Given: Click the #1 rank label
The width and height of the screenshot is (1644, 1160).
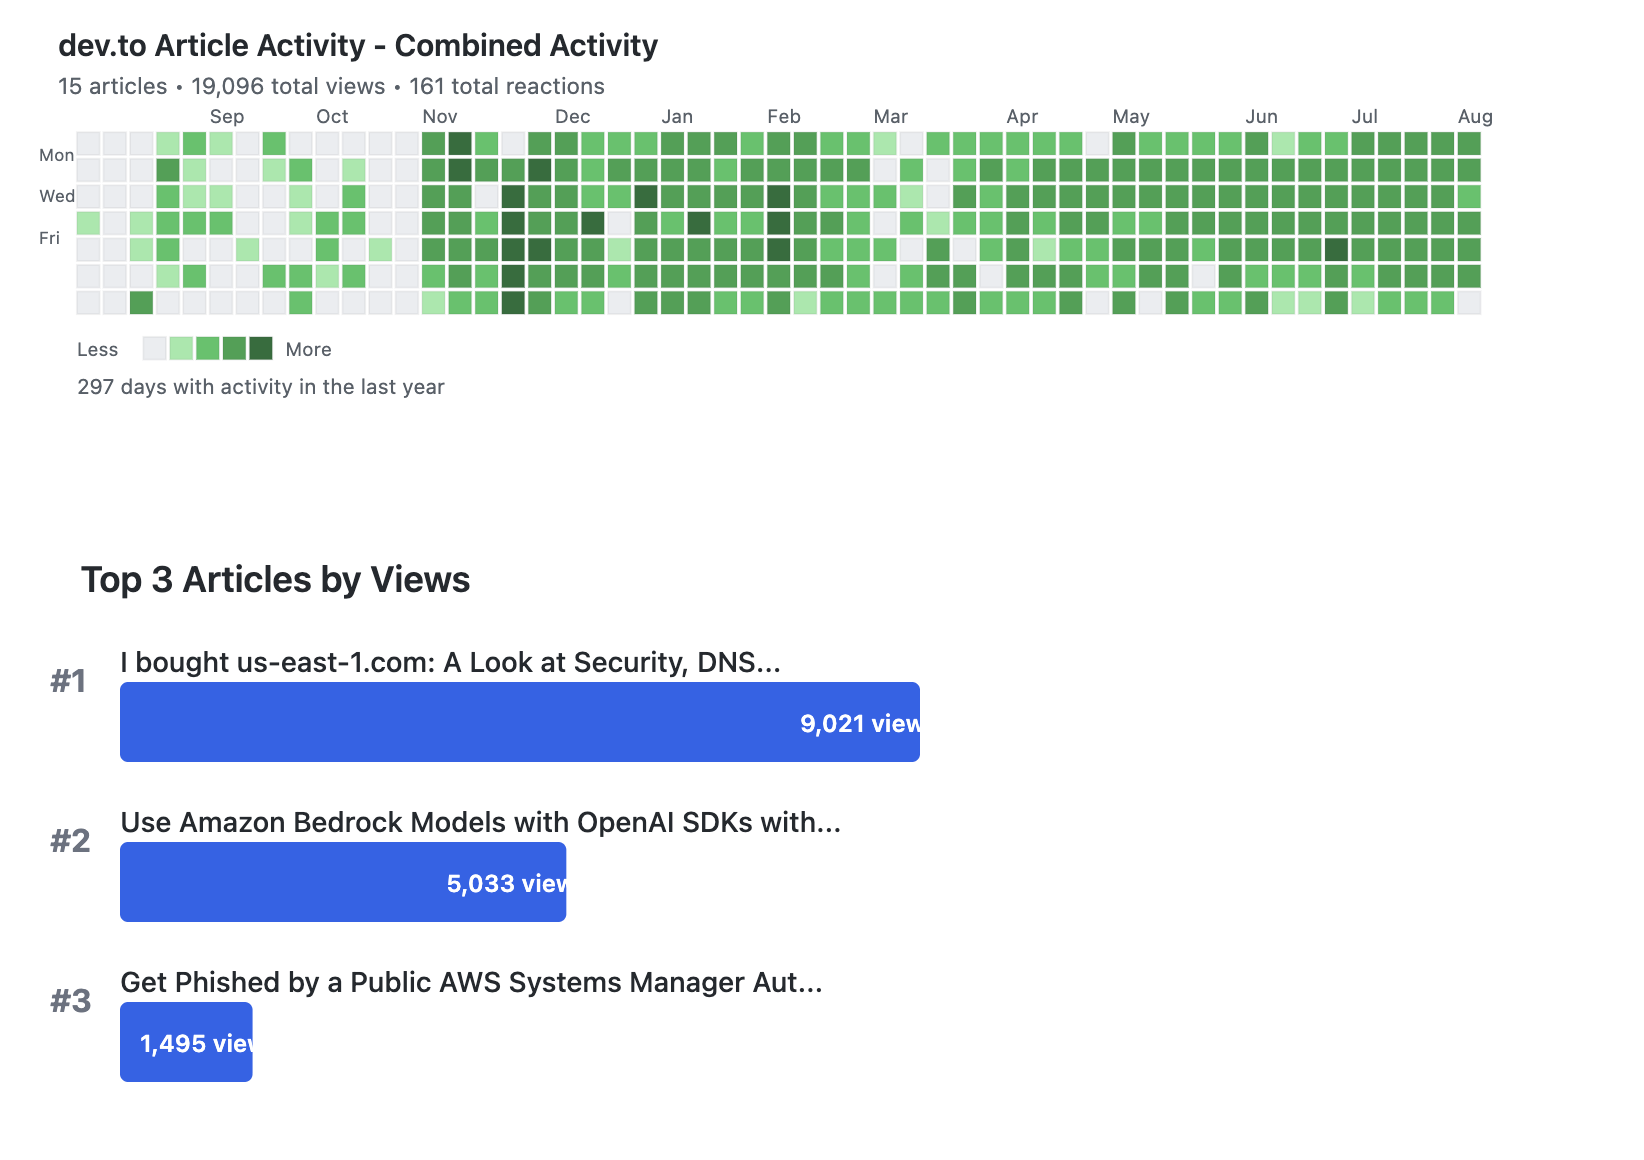Looking at the screenshot, I should pos(69,681).
